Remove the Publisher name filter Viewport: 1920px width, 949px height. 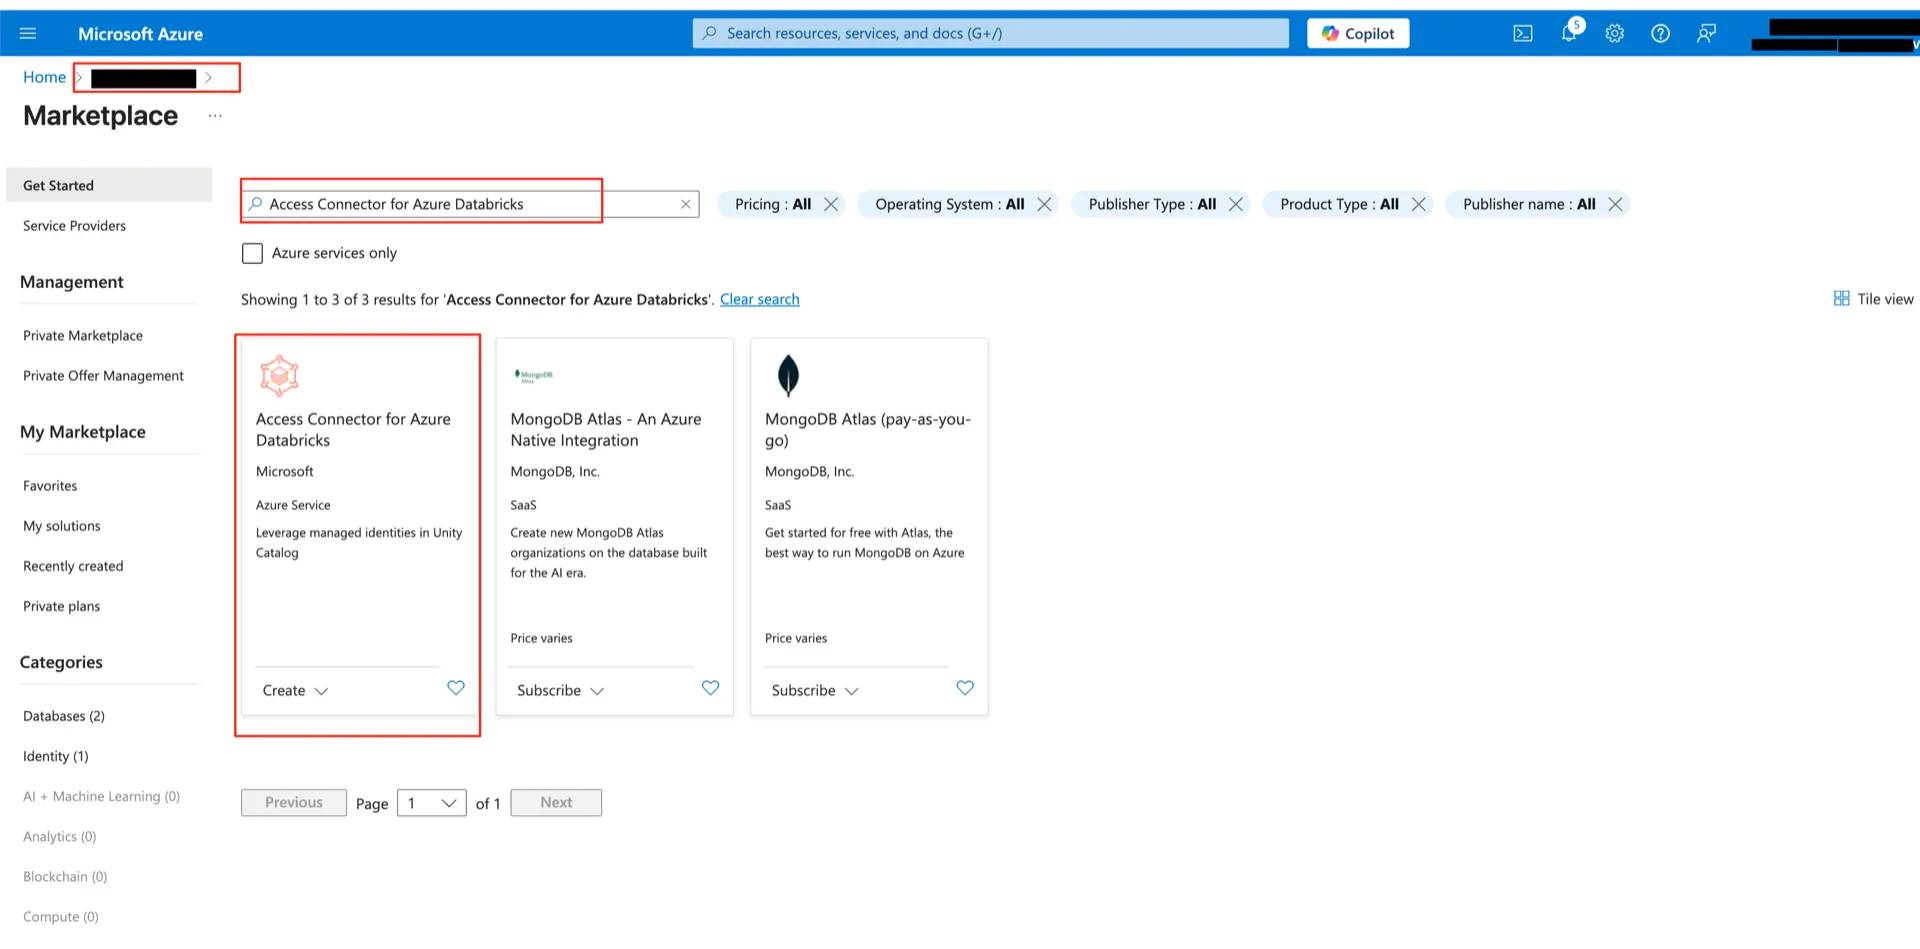[x=1616, y=204]
